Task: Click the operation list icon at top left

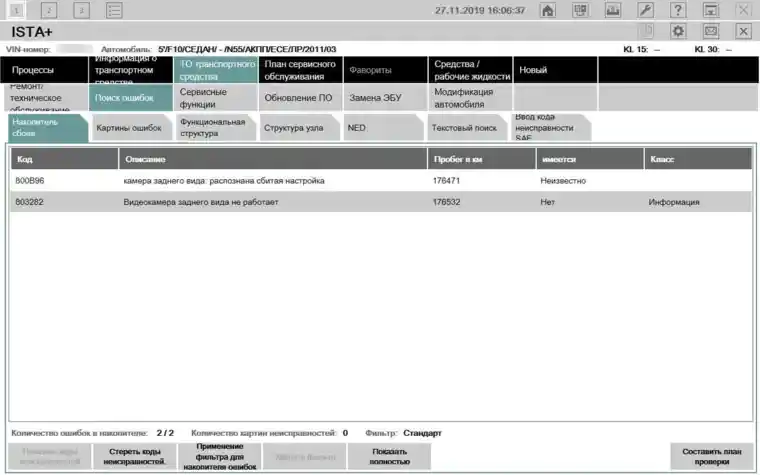Action: pyautogui.click(x=114, y=10)
